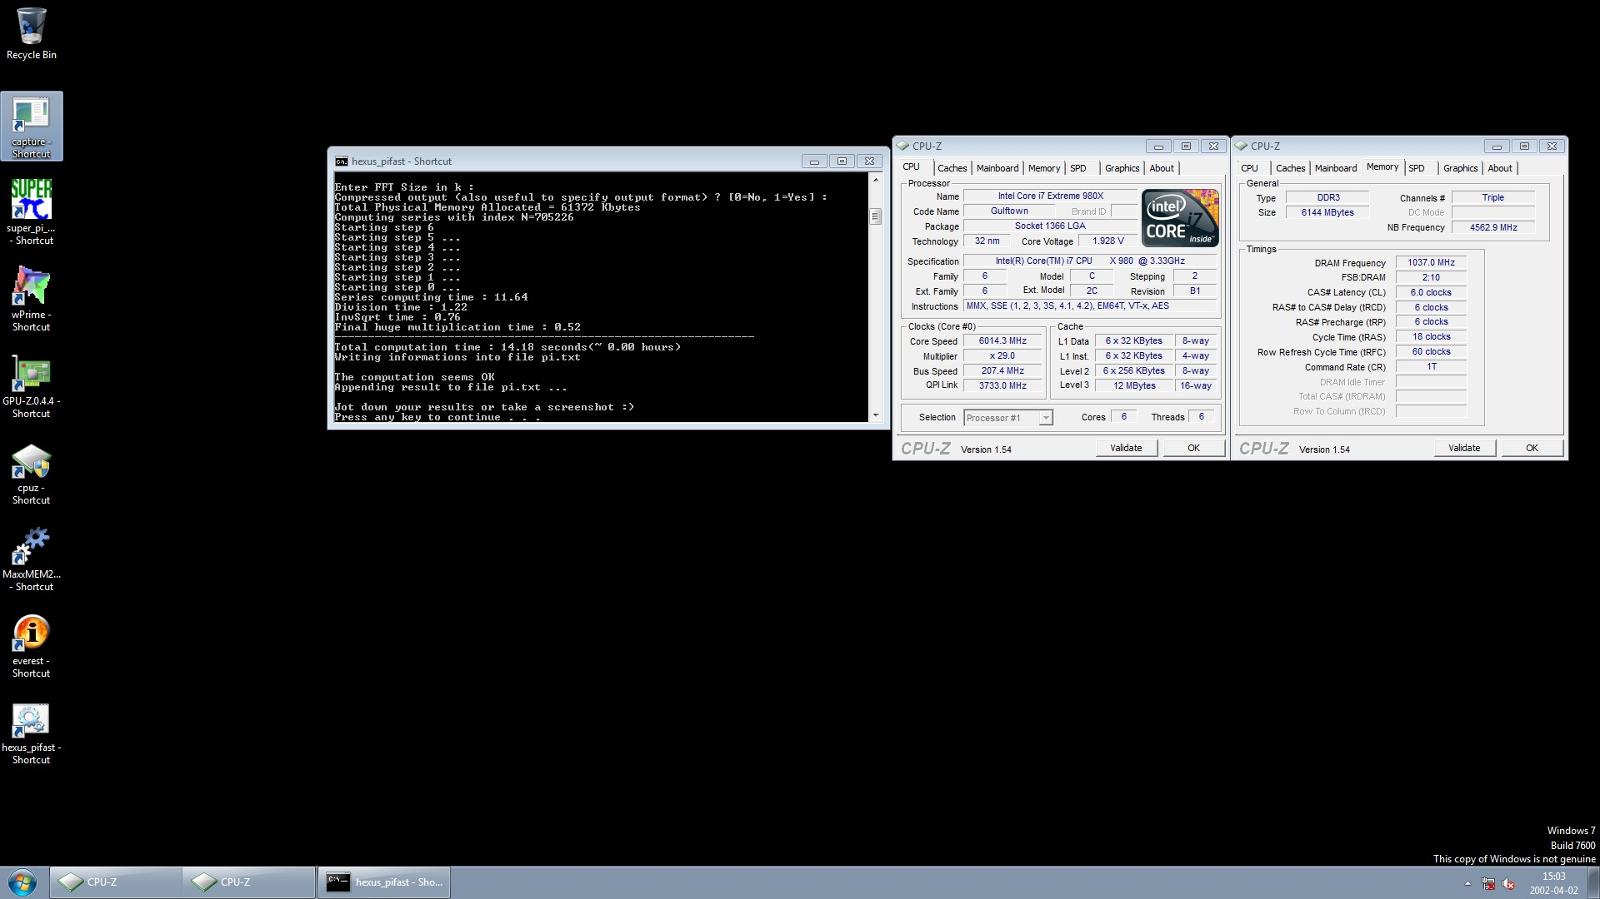This screenshot has height=899, width=1600.
Task: Click Code Name value Gulftown
Action: pyautogui.click(x=1009, y=211)
